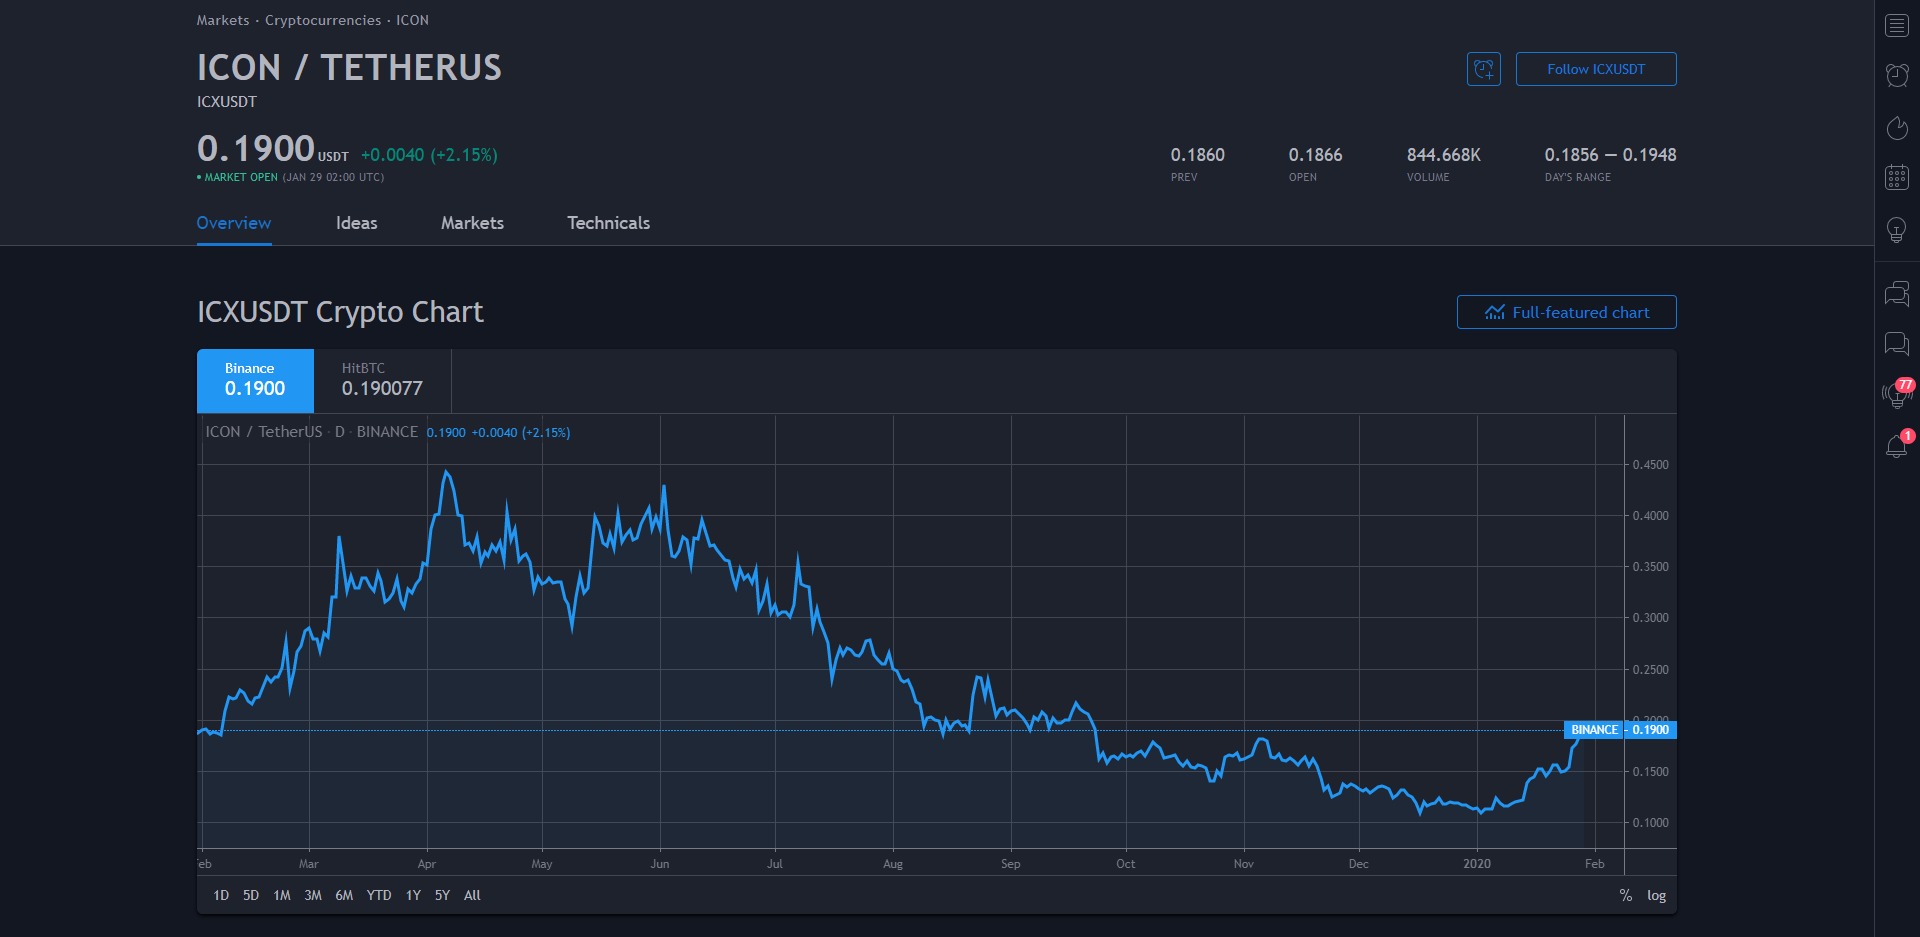Open the ideas stream icon with 77 badge
Image resolution: width=1920 pixels, height=937 pixels.
click(1896, 394)
